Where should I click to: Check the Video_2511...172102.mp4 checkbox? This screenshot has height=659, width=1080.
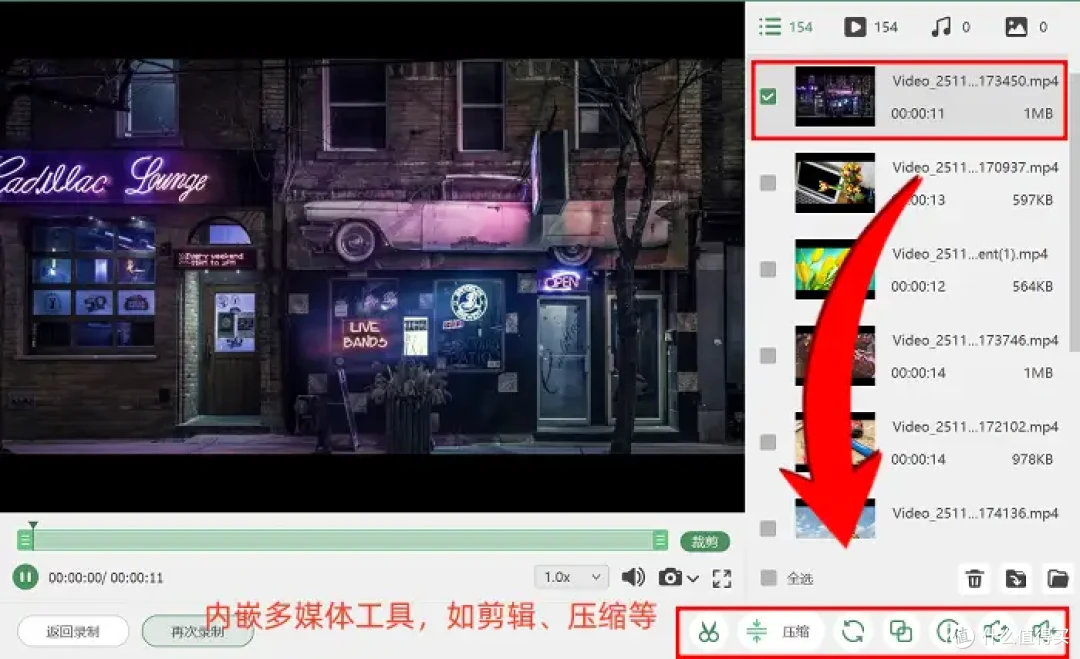768,442
